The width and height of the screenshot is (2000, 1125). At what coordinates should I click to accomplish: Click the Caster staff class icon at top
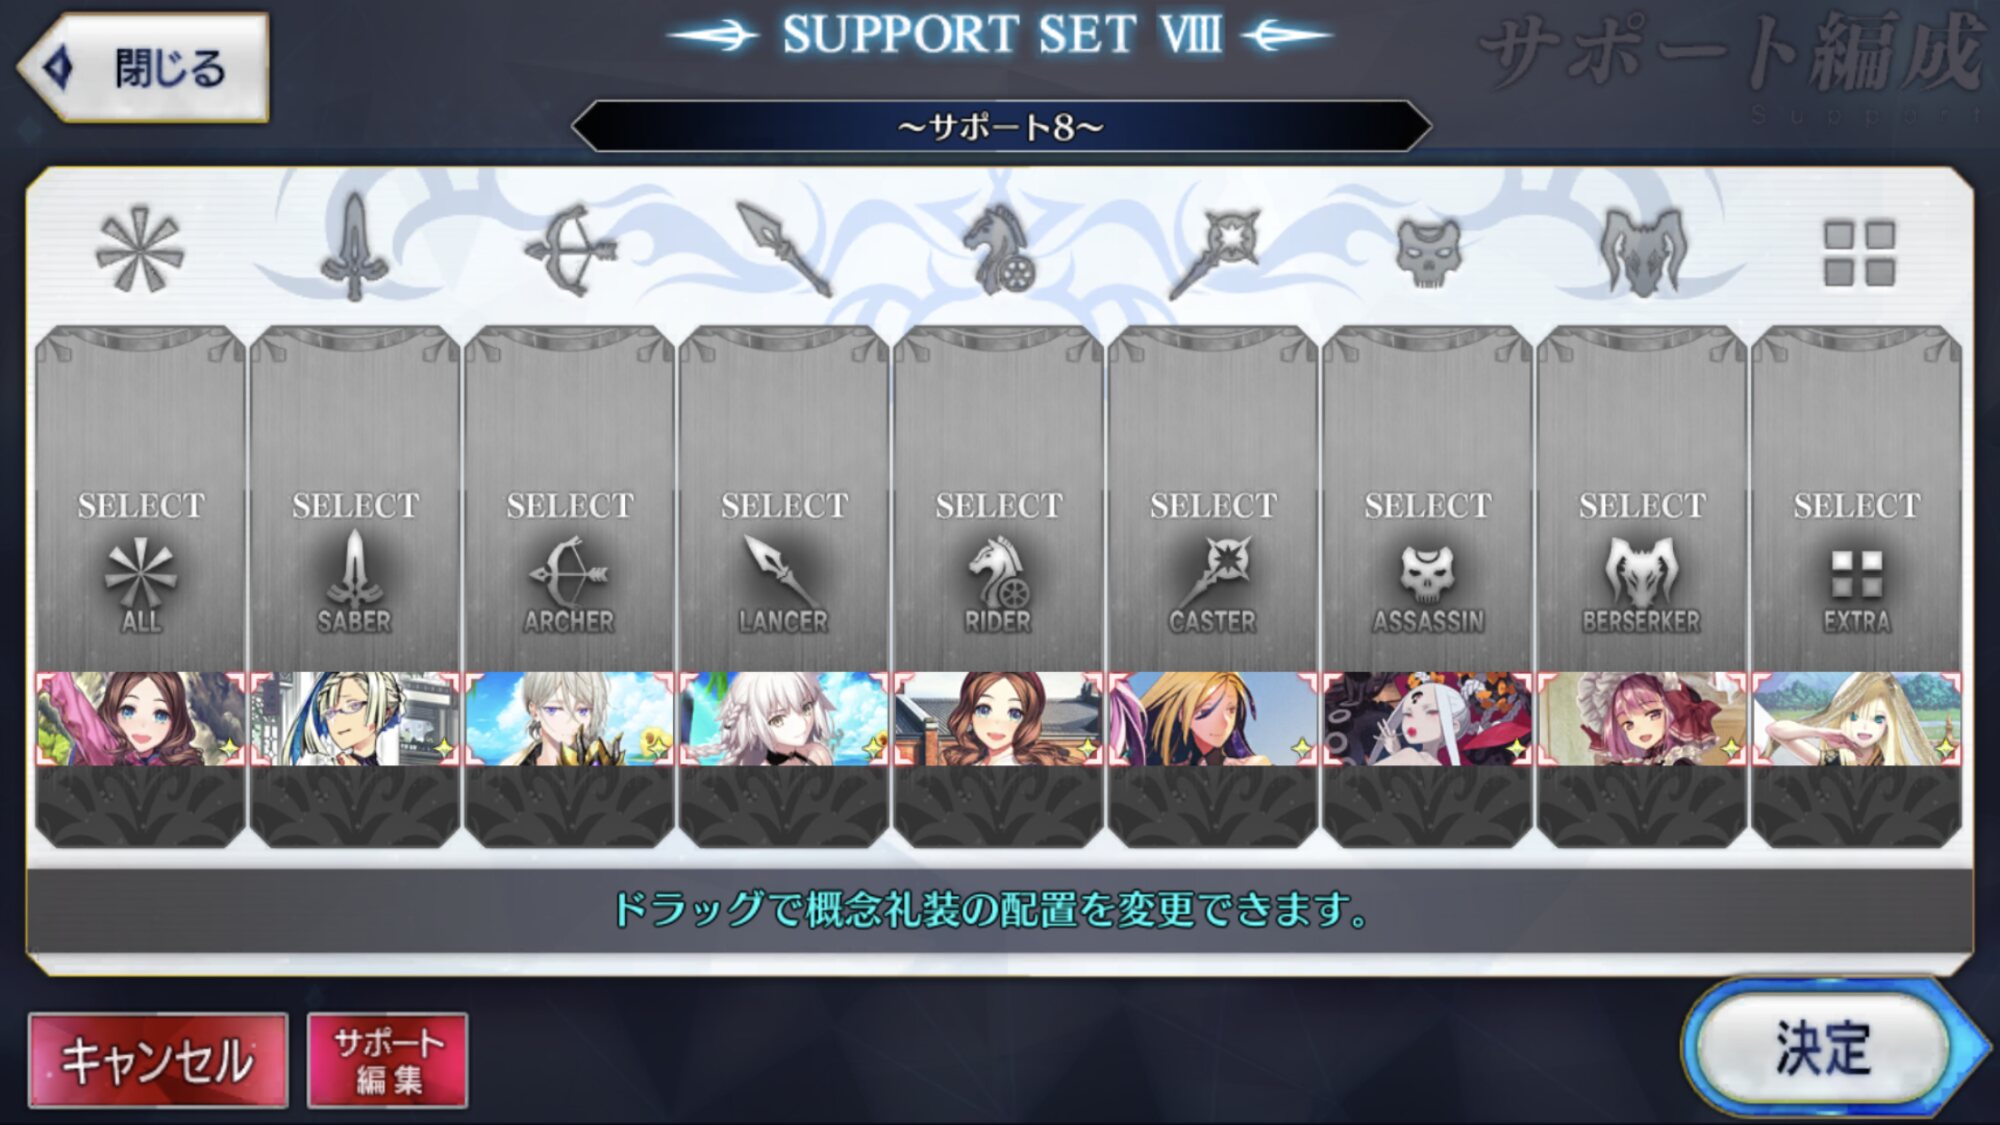click(1213, 252)
